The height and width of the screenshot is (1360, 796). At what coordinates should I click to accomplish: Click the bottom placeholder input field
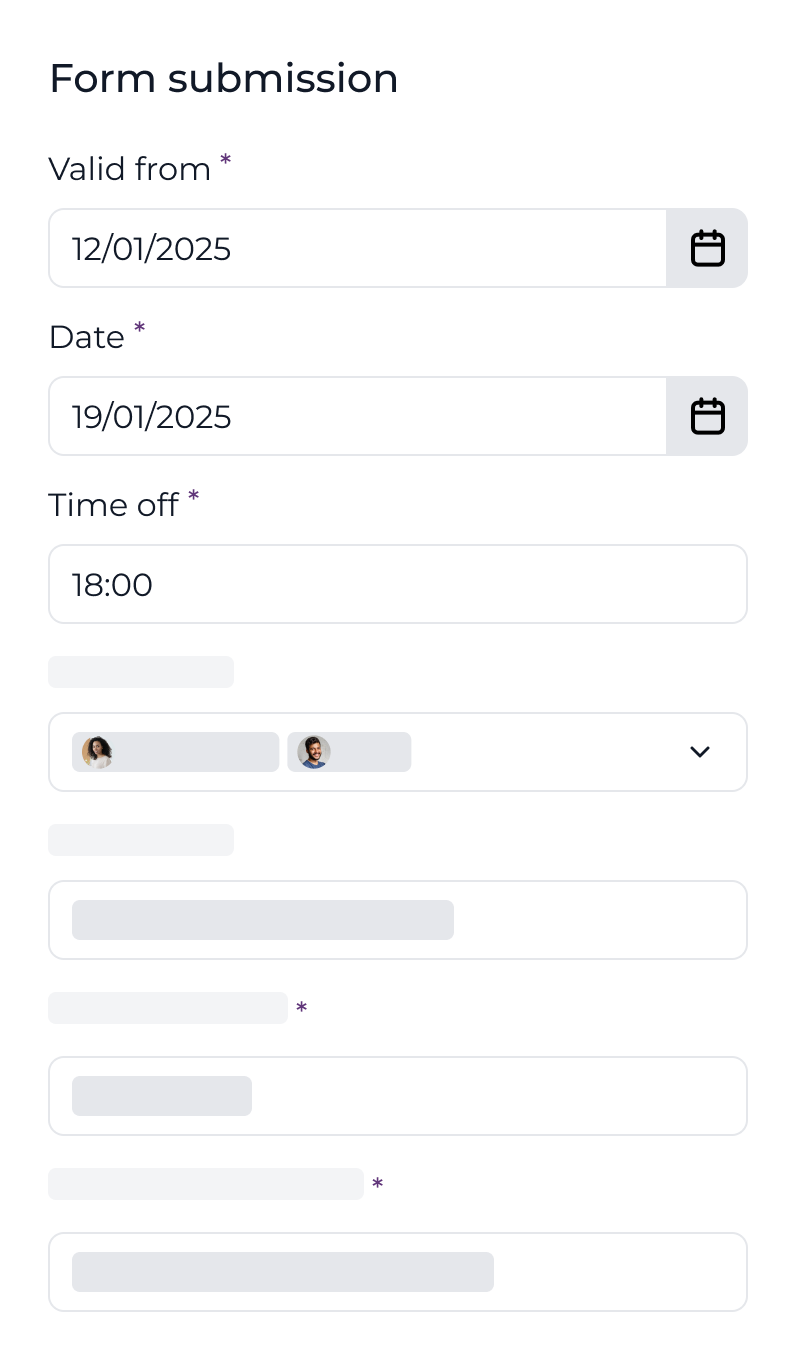point(398,1271)
